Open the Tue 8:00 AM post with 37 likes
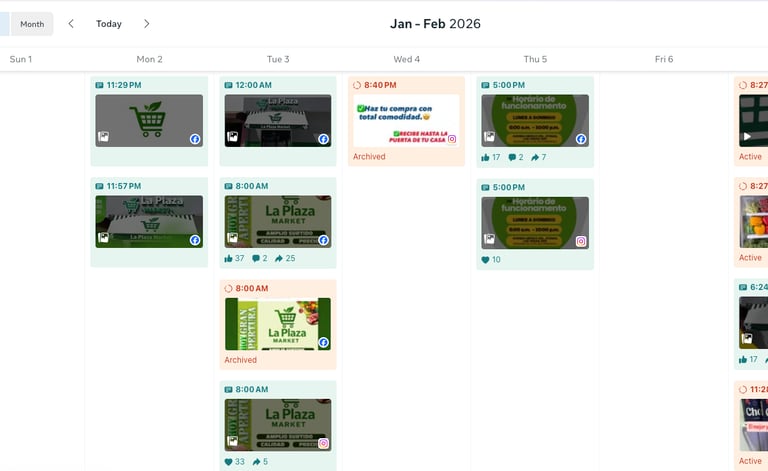The width and height of the screenshot is (768, 471). [x=278, y=223]
